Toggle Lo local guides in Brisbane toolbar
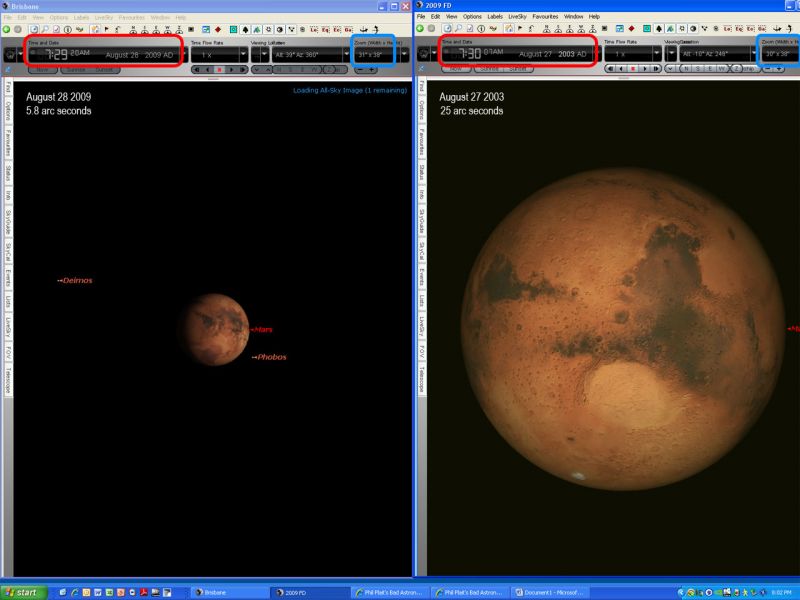Image resolution: width=800 pixels, height=600 pixels. pos(314,30)
